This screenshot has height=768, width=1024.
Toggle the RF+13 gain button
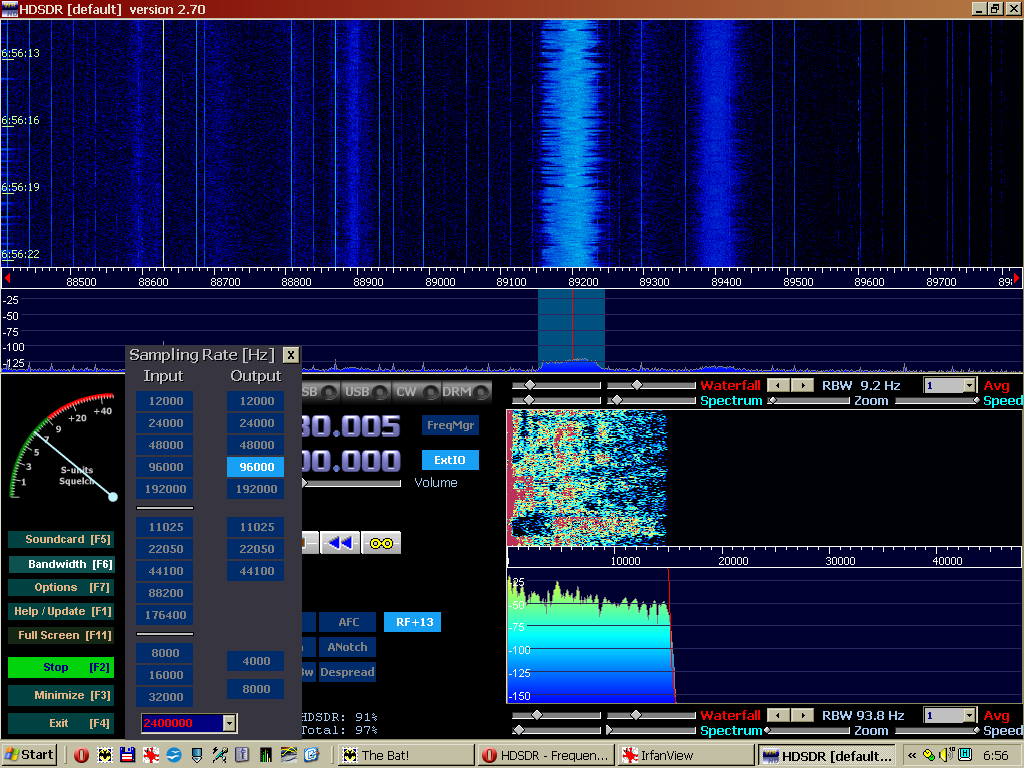(413, 622)
